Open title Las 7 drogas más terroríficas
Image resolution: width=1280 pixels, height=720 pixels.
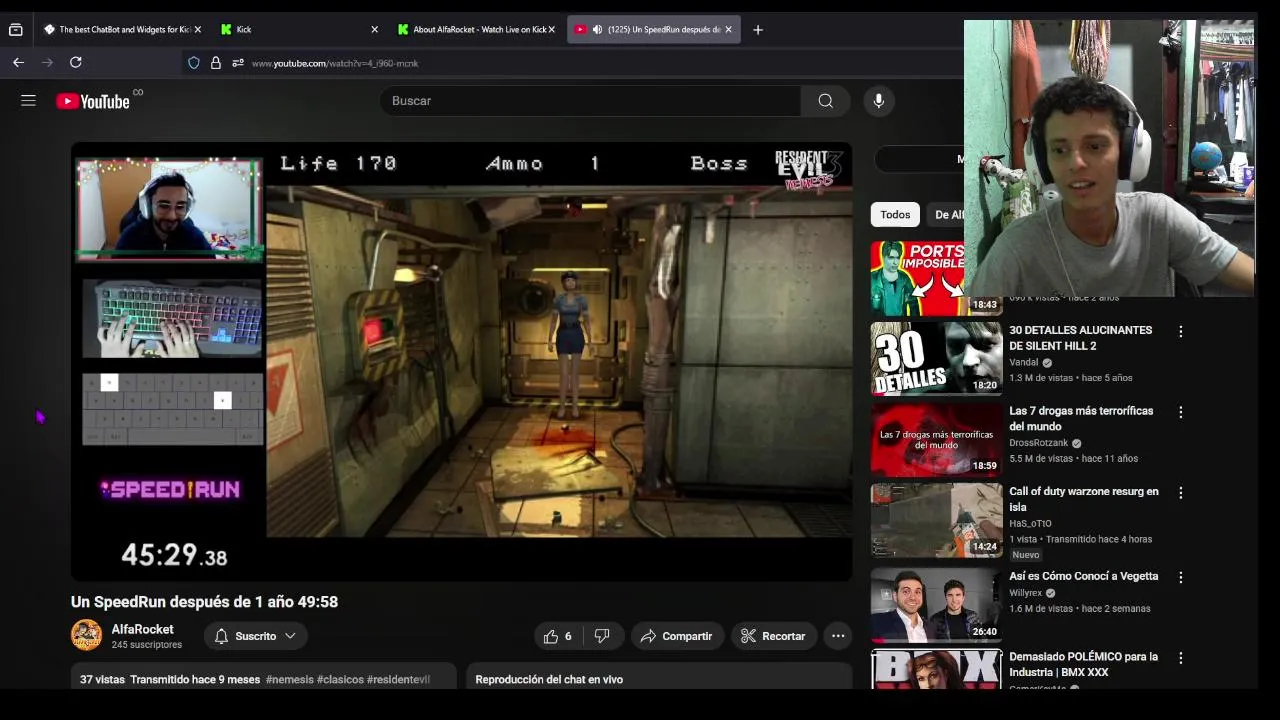1081,419
